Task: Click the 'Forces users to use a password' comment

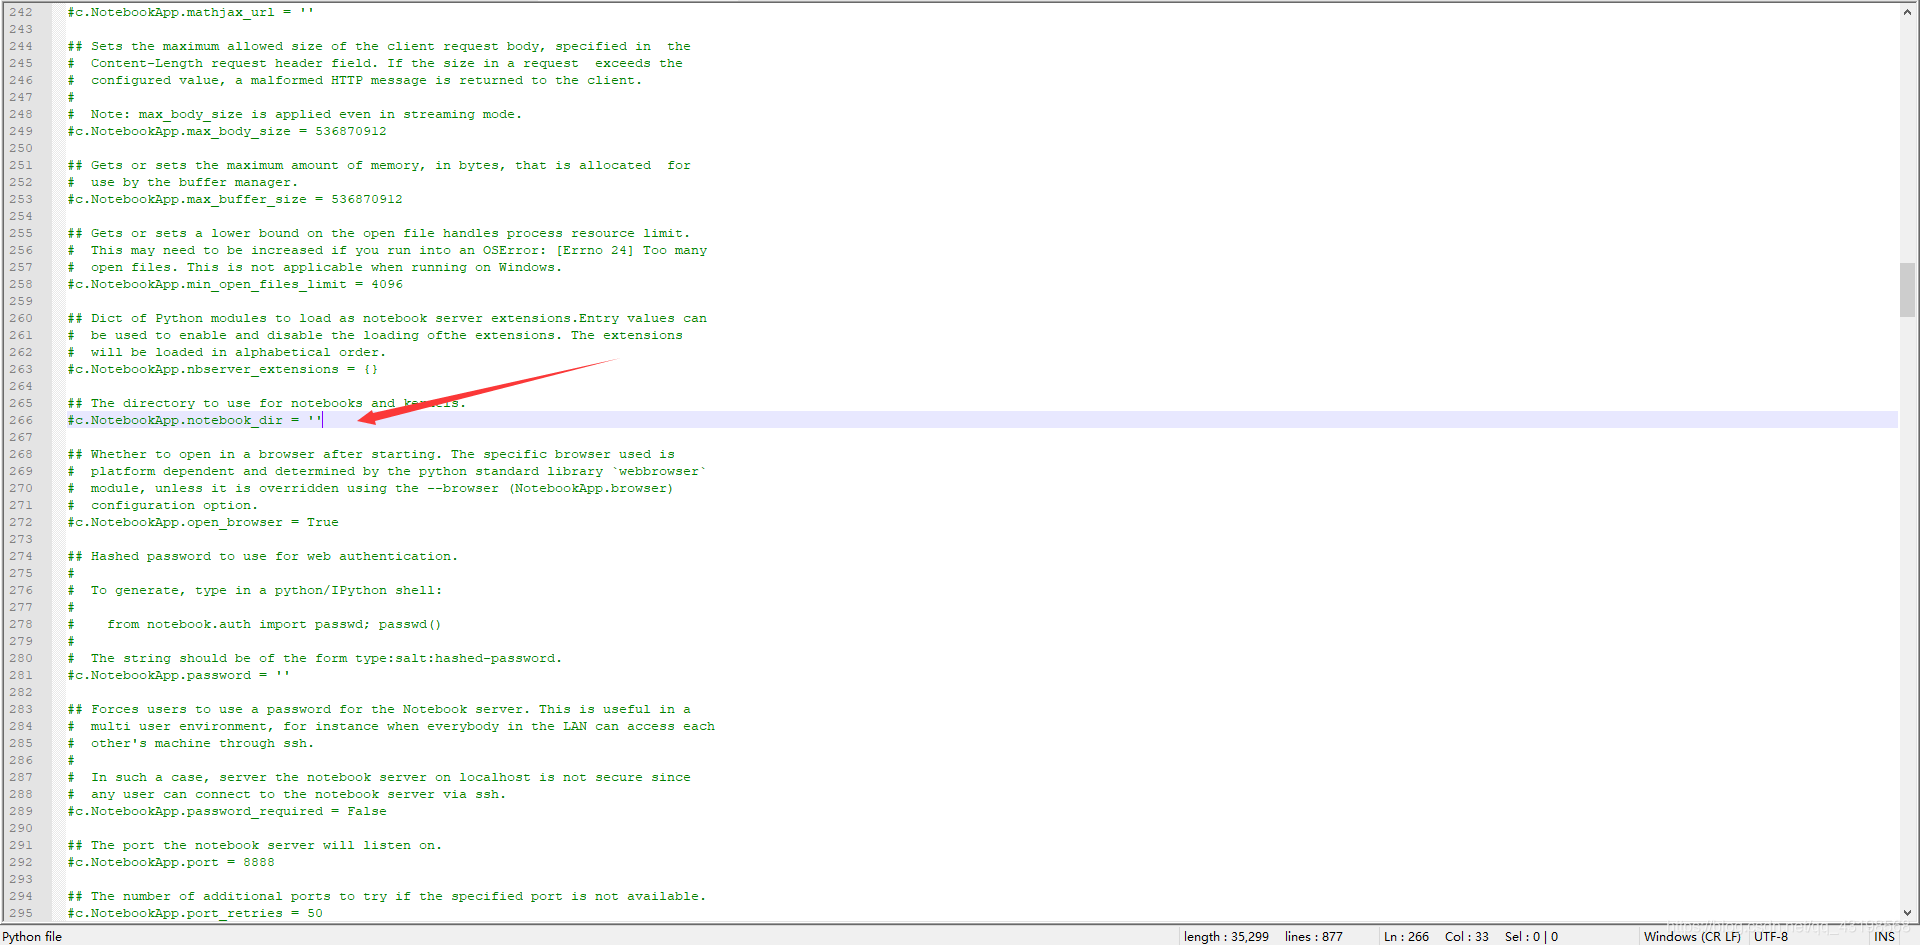Action: [379, 709]
